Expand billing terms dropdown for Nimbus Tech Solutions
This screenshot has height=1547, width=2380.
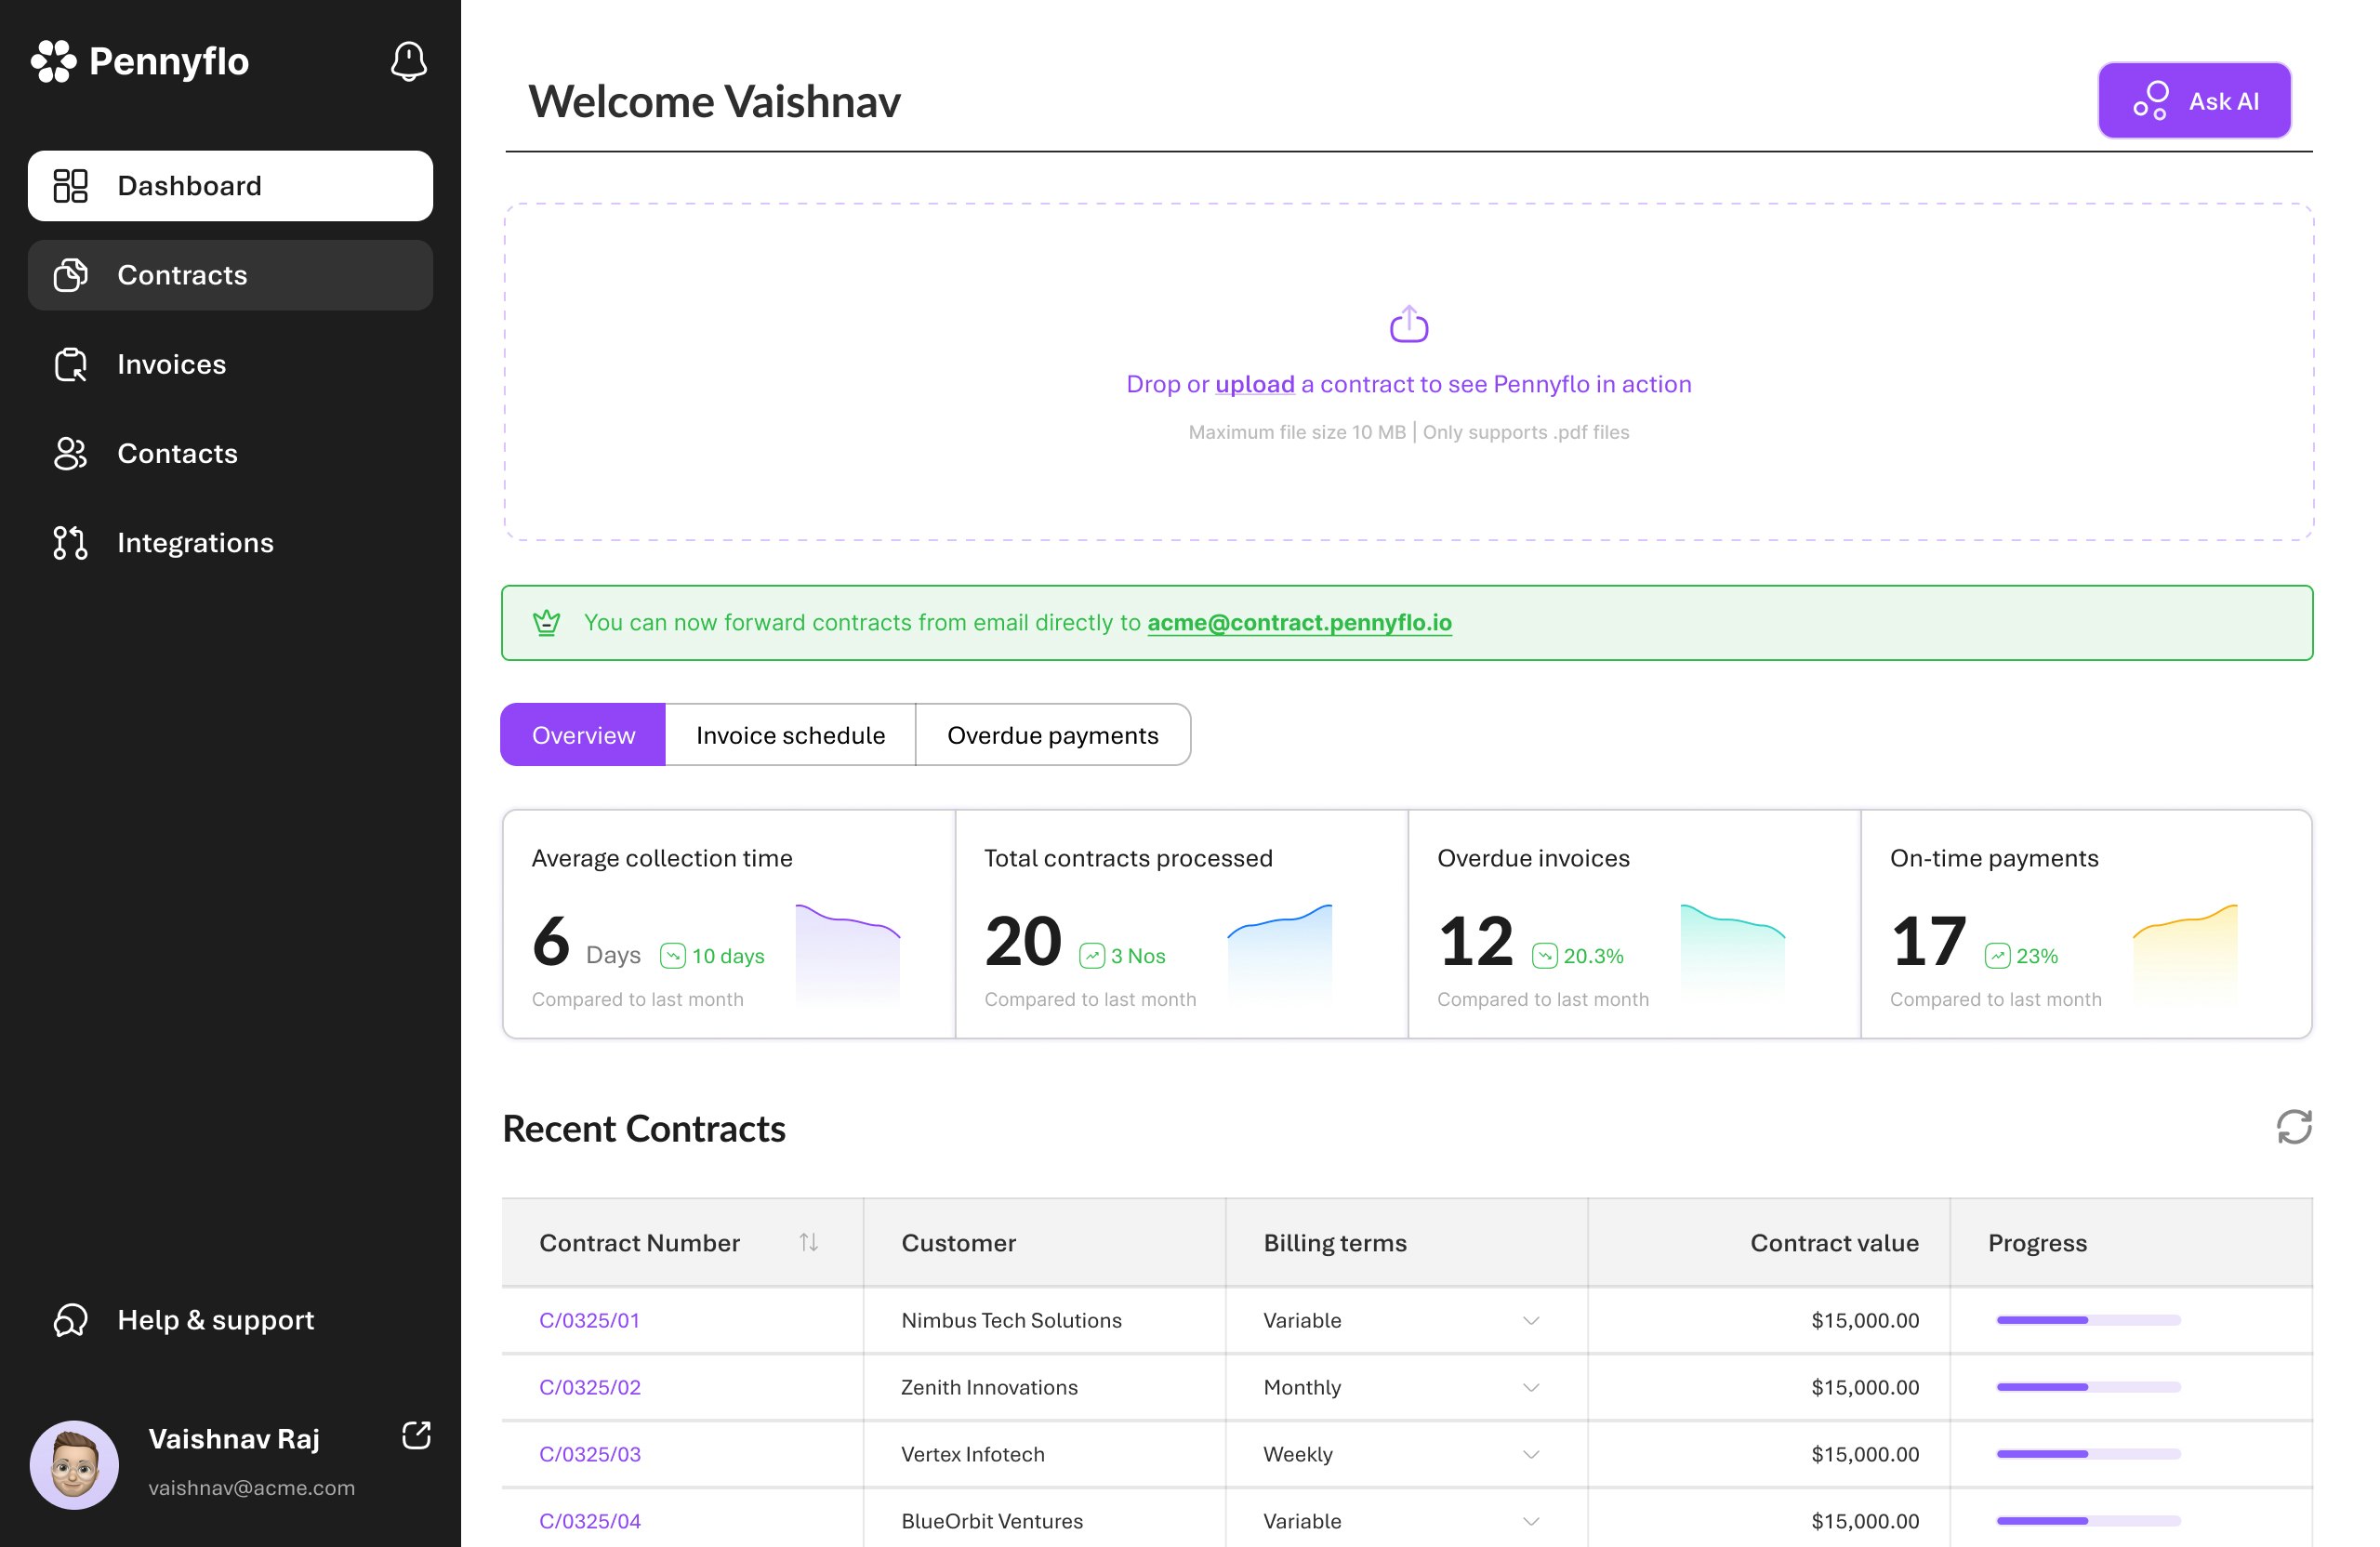pos(1530,1320)
